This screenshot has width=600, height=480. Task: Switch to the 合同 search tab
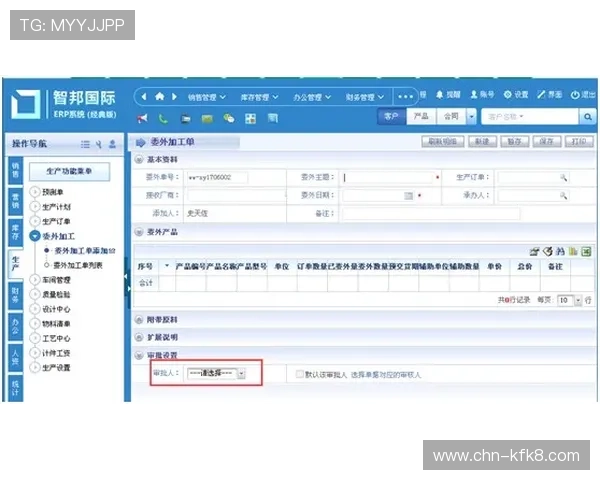pyautogui.click(x=451, y=116)
